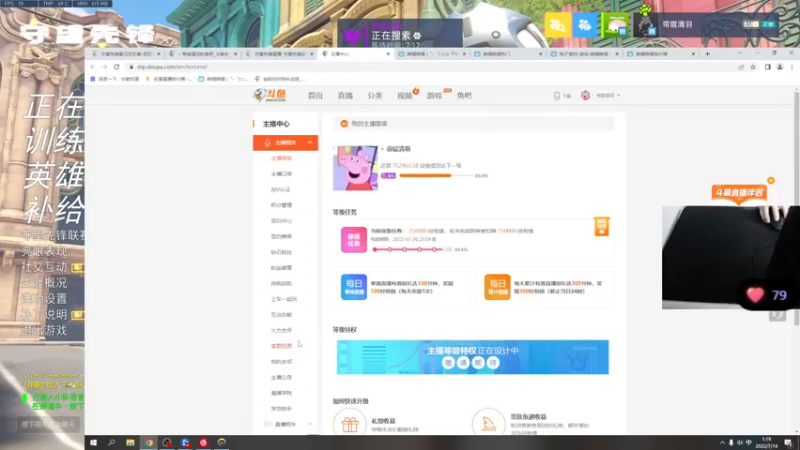Switch to the last browser tab

tap(661, 54)
